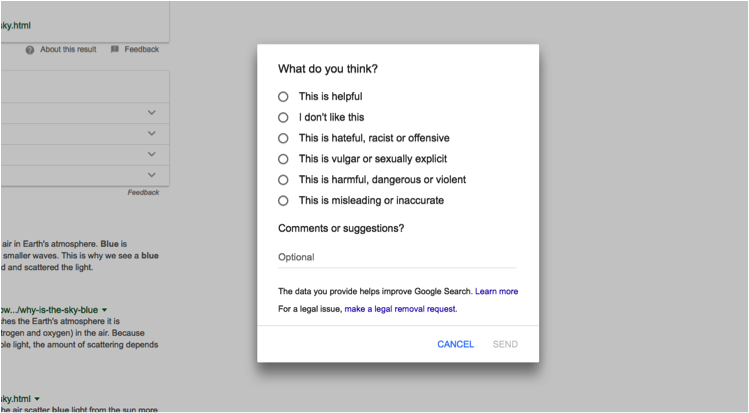Click the feedback flag icon under the snippet
Screen dimensions: 749x413
(x=115, y=49)
